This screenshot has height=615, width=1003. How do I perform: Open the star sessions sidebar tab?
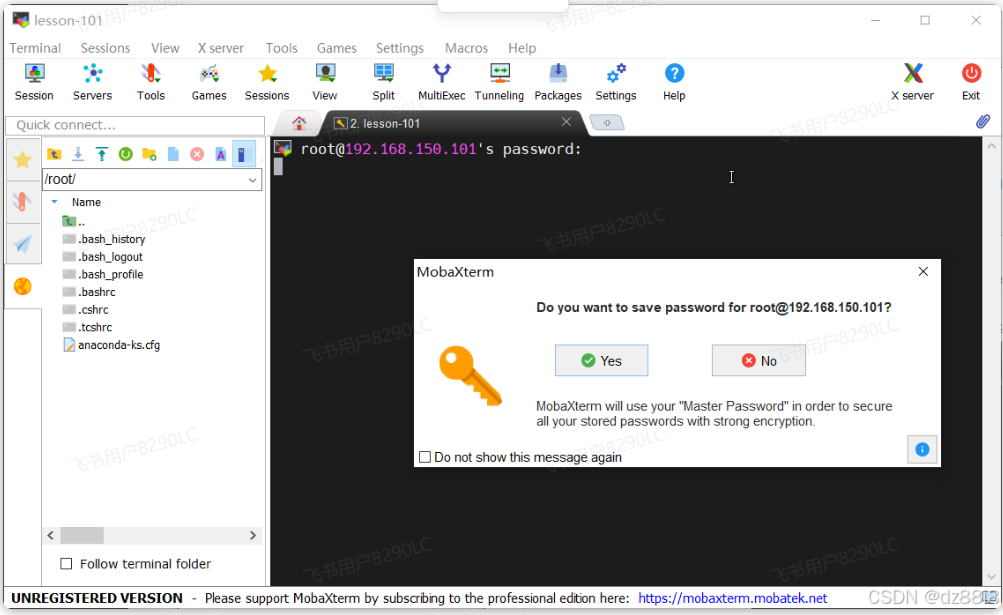(22, 159)
